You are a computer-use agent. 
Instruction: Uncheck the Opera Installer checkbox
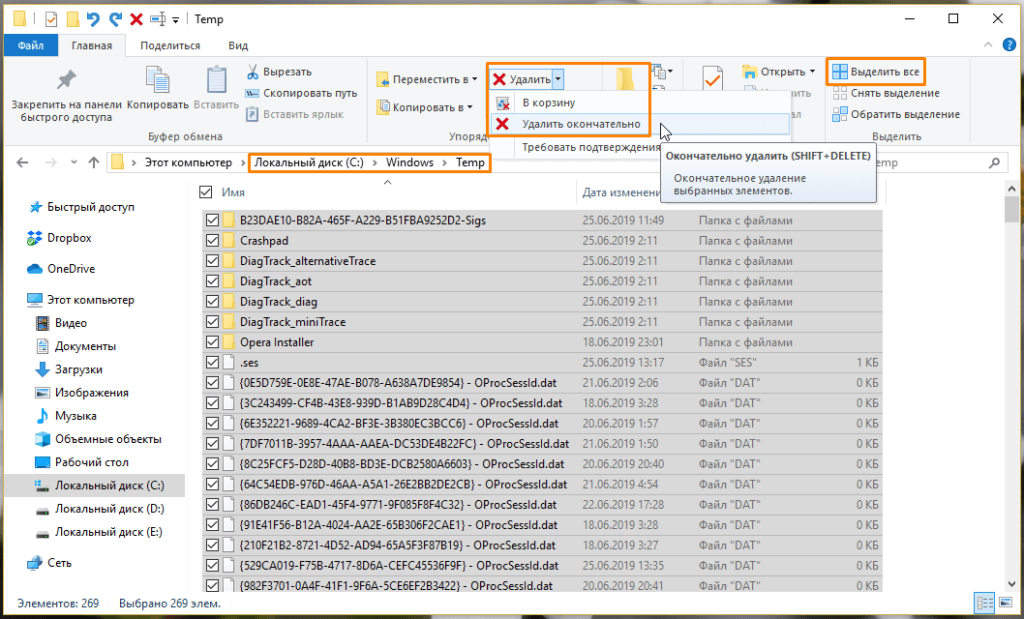(212, 341)
